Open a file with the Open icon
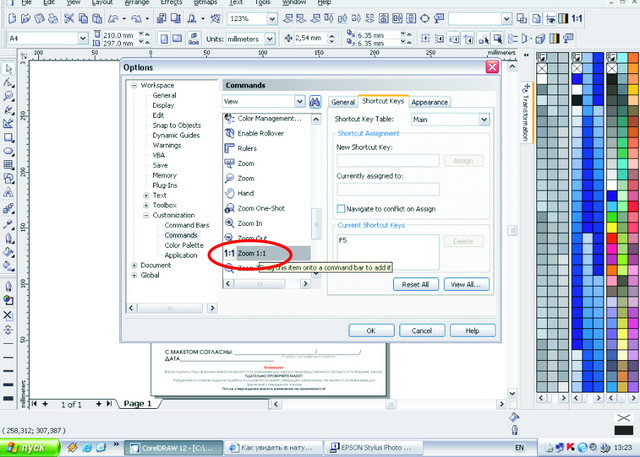The image size is (640, 457). click(26, 18)
